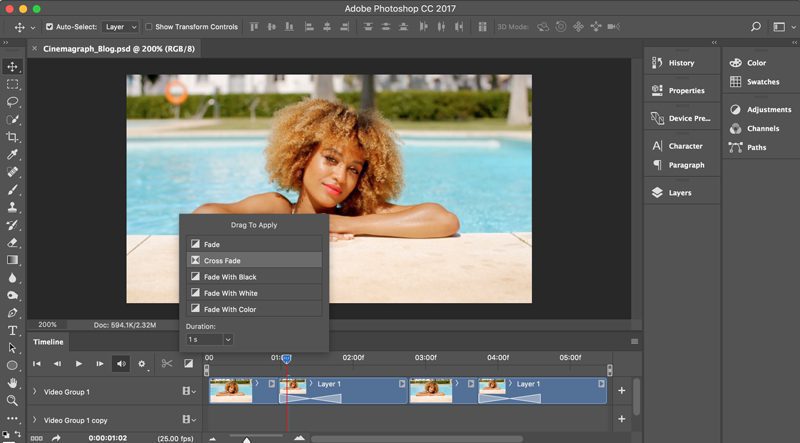Viewport: 800px width, 443px height.
Task: Click the blue timeline playhead marker
Action: (286, 359)
